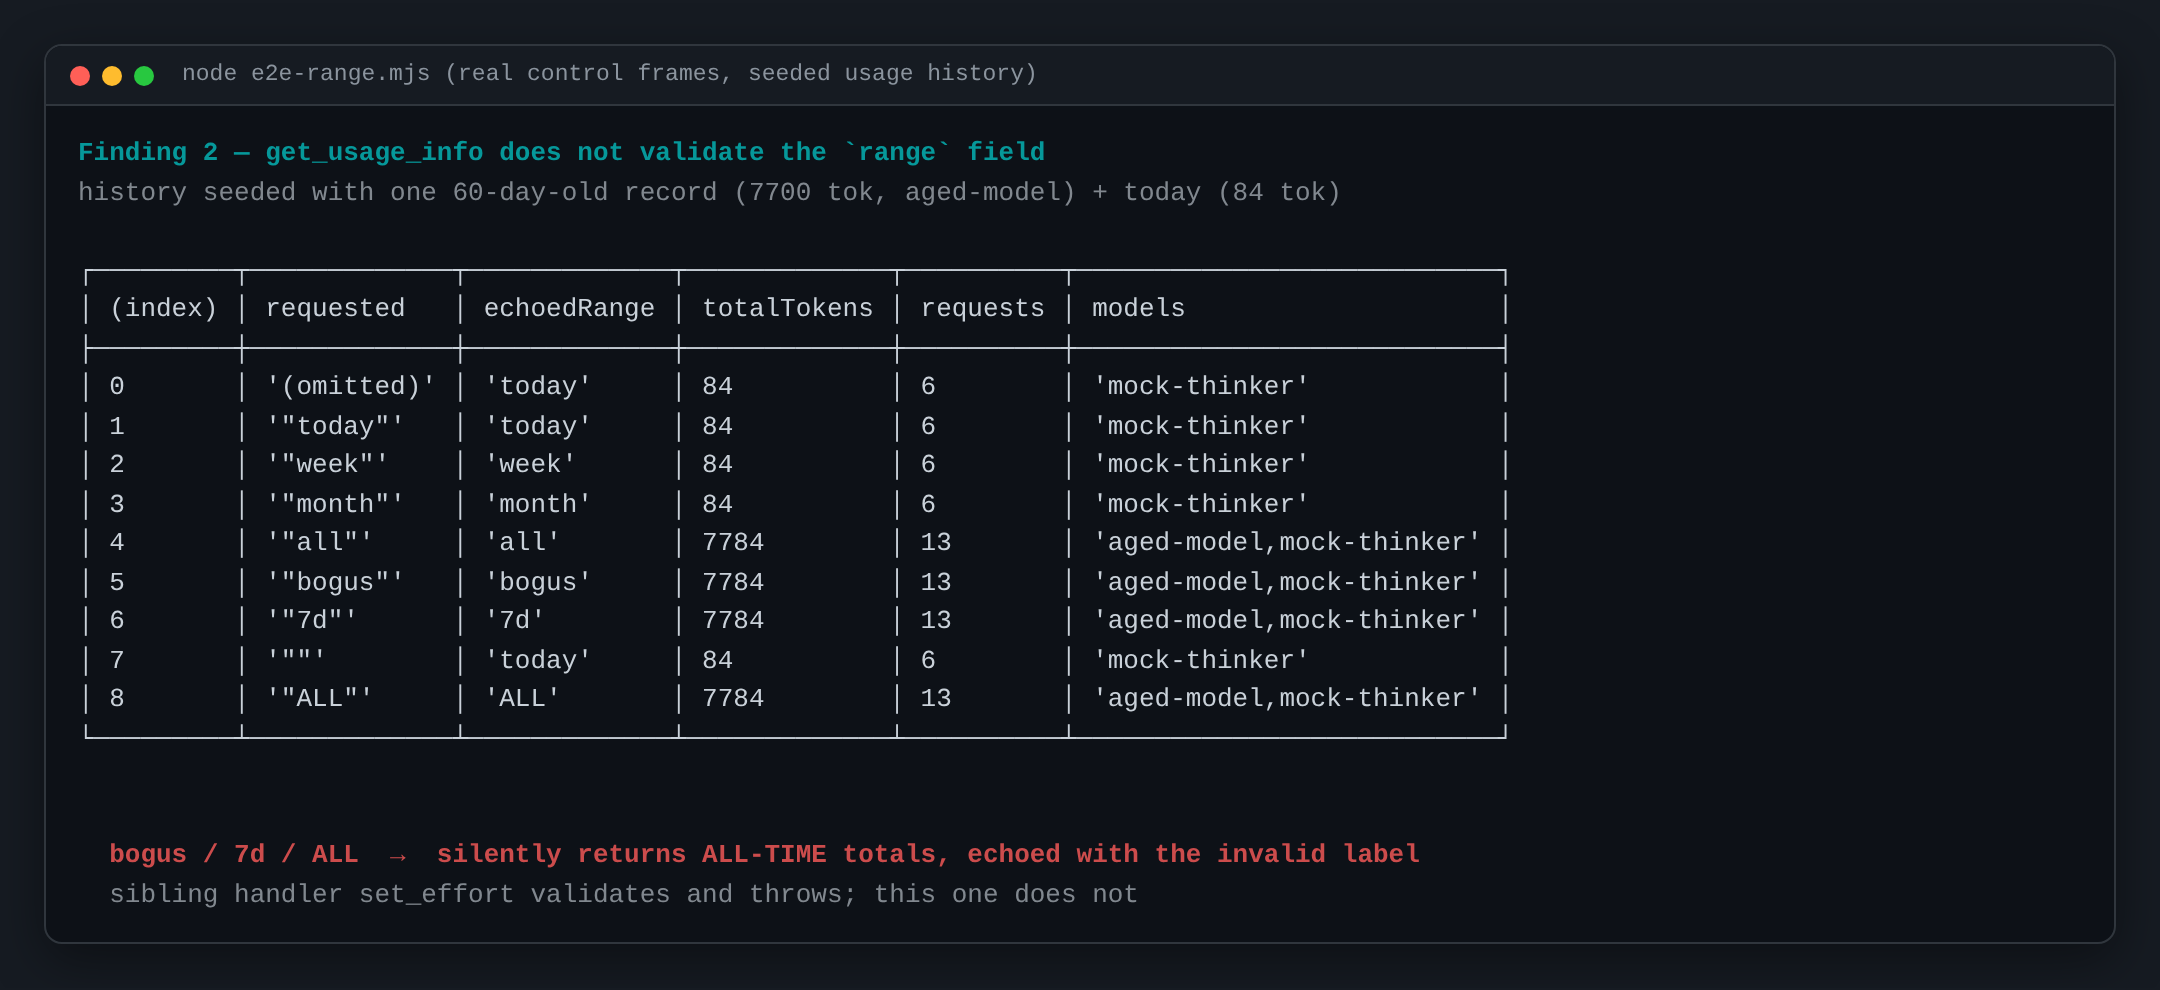Click the yellow minimize window button
Image resolution: width=2160 pixels, height=990 pixels.
coord(112,76)
